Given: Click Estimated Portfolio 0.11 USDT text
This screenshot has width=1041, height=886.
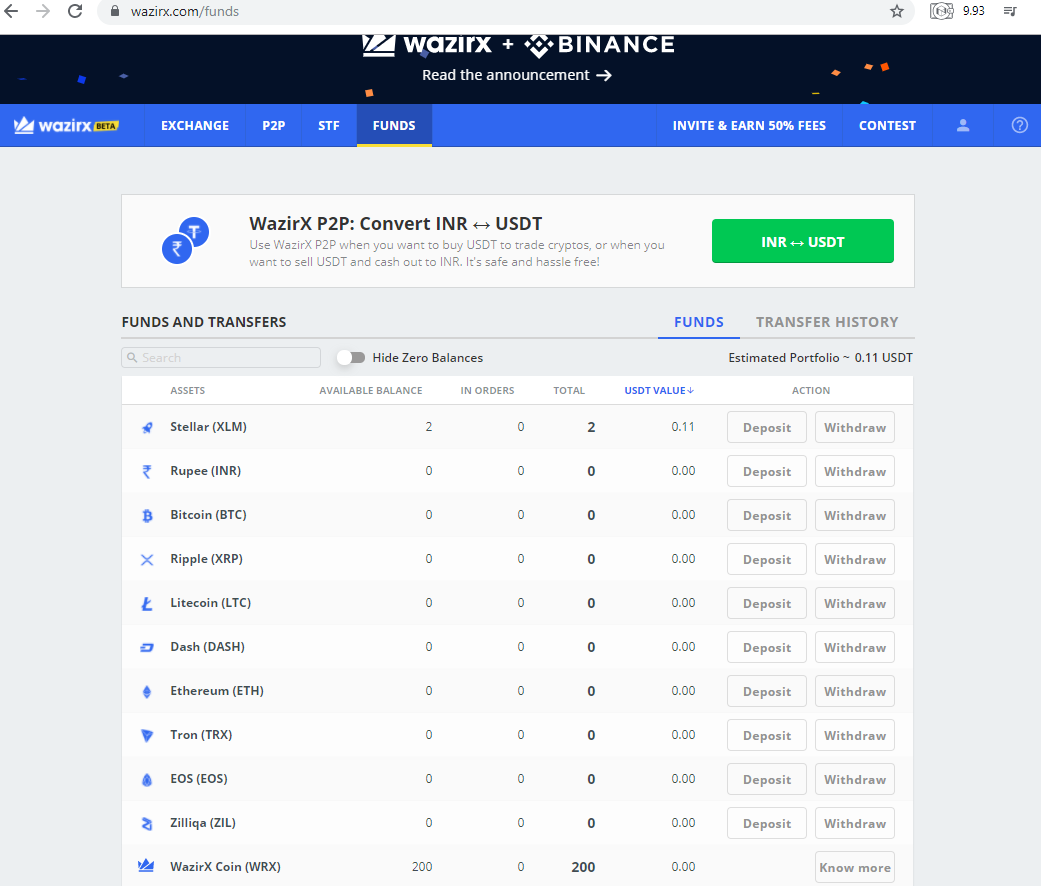Looking at the screenshot, I should click(820, 358).
